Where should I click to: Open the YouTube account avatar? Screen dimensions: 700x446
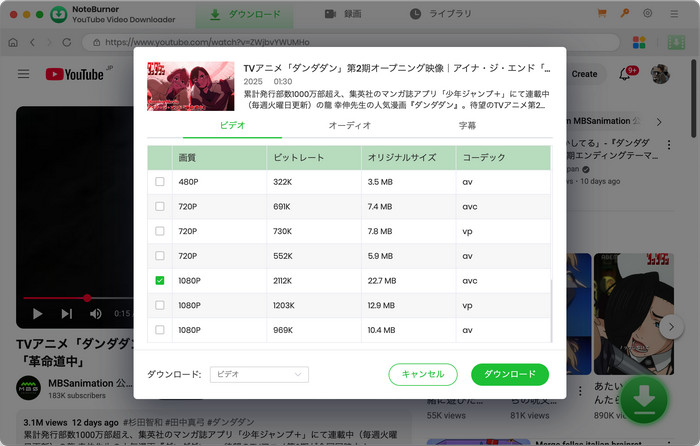point(660,74)
